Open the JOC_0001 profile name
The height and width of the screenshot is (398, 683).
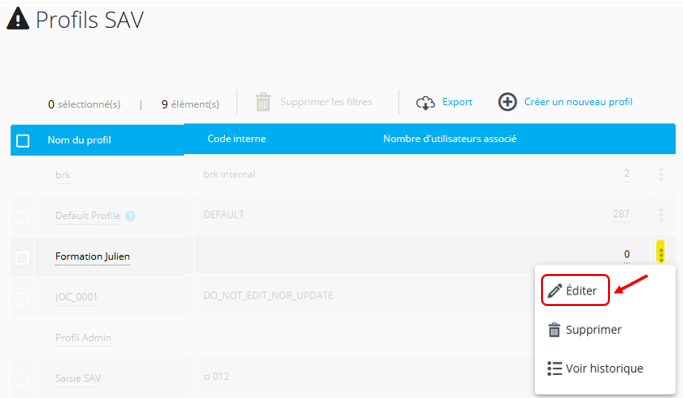[x=76, y=297]
